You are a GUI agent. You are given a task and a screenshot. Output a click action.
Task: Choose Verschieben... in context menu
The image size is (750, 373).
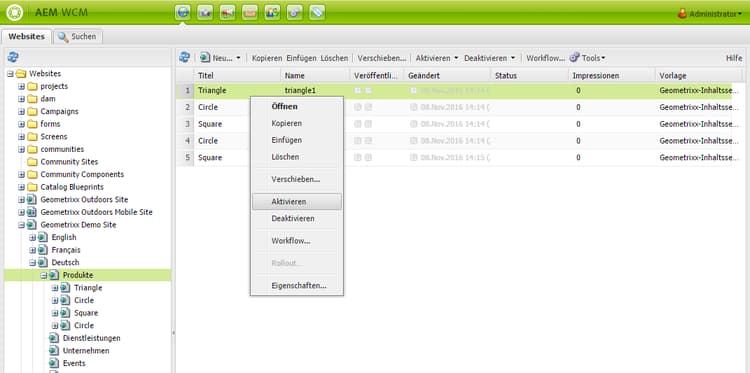coord(297,179)
